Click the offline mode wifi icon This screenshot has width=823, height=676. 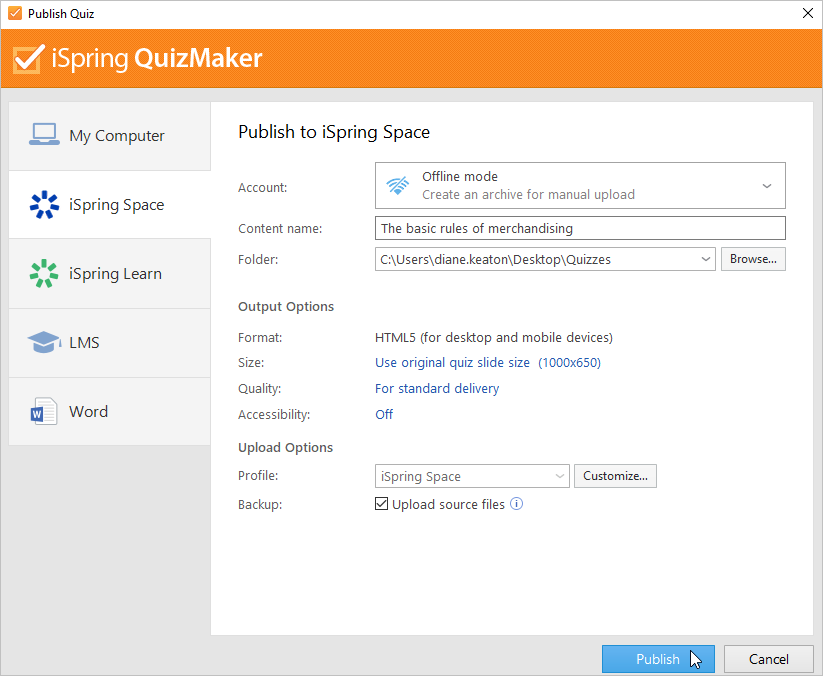(x=397, y=185)
